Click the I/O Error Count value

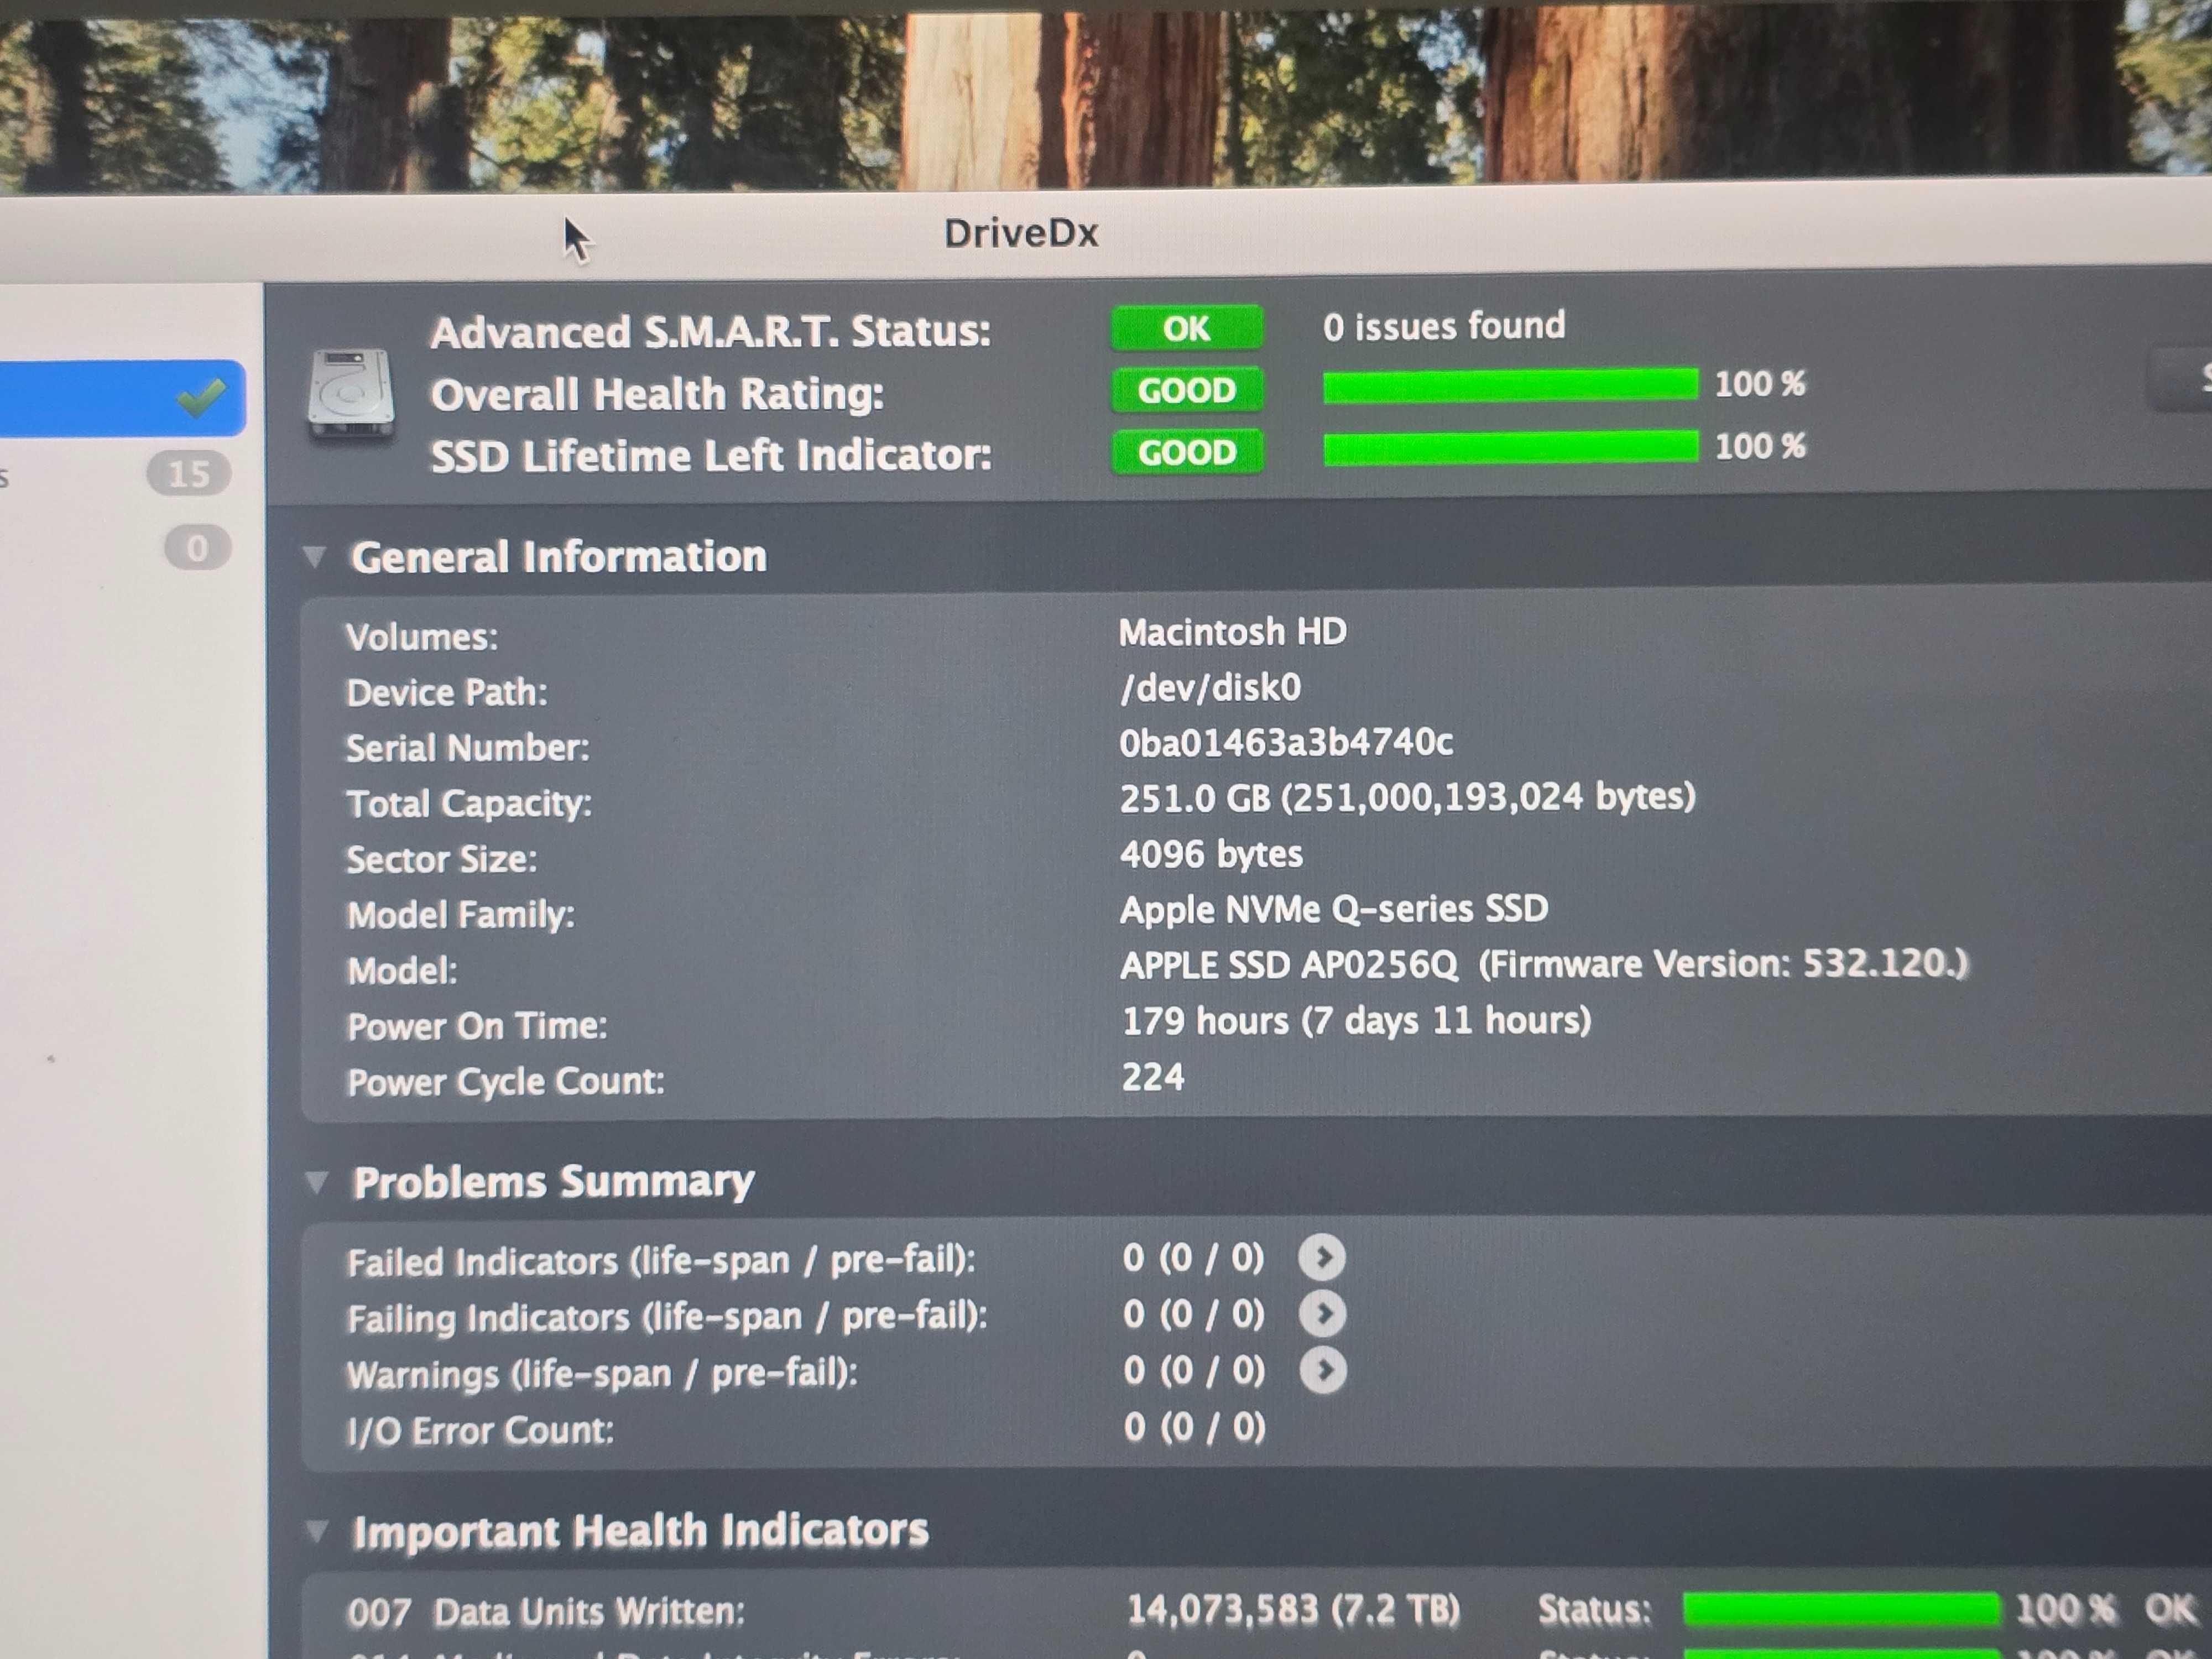point(1194,1427)
